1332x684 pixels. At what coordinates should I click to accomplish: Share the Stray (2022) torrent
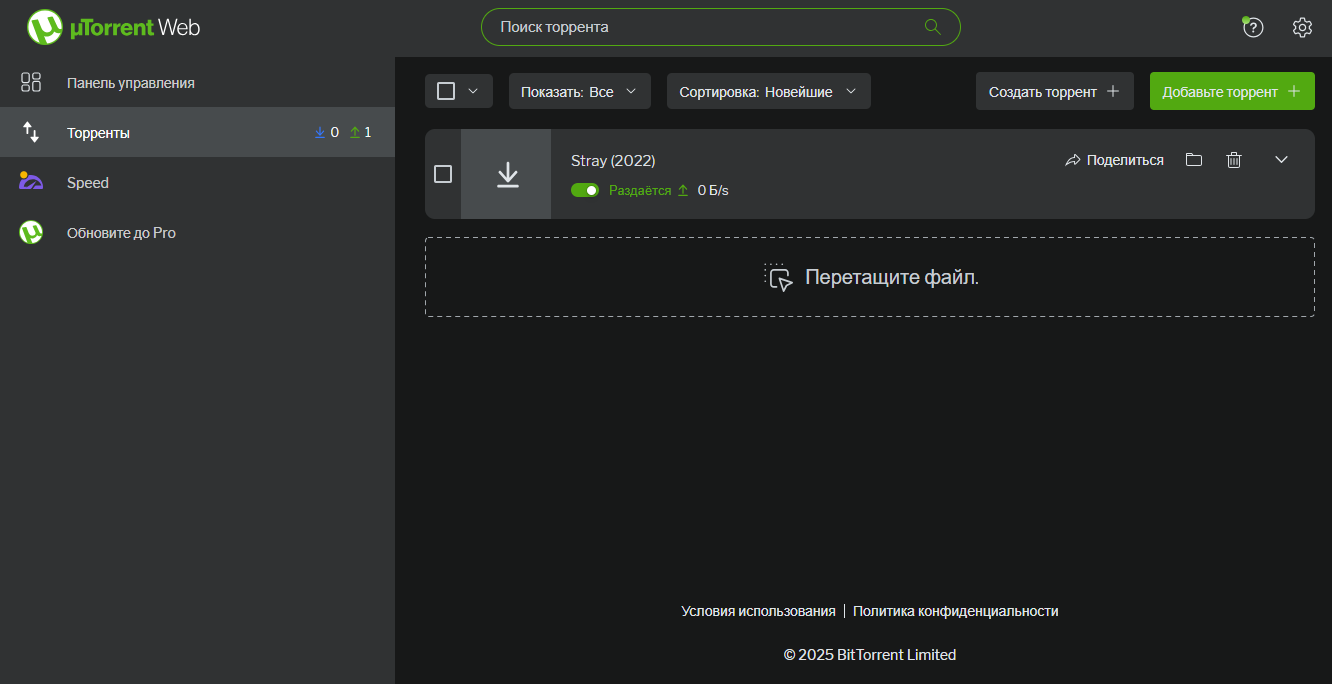[1114, 160]
